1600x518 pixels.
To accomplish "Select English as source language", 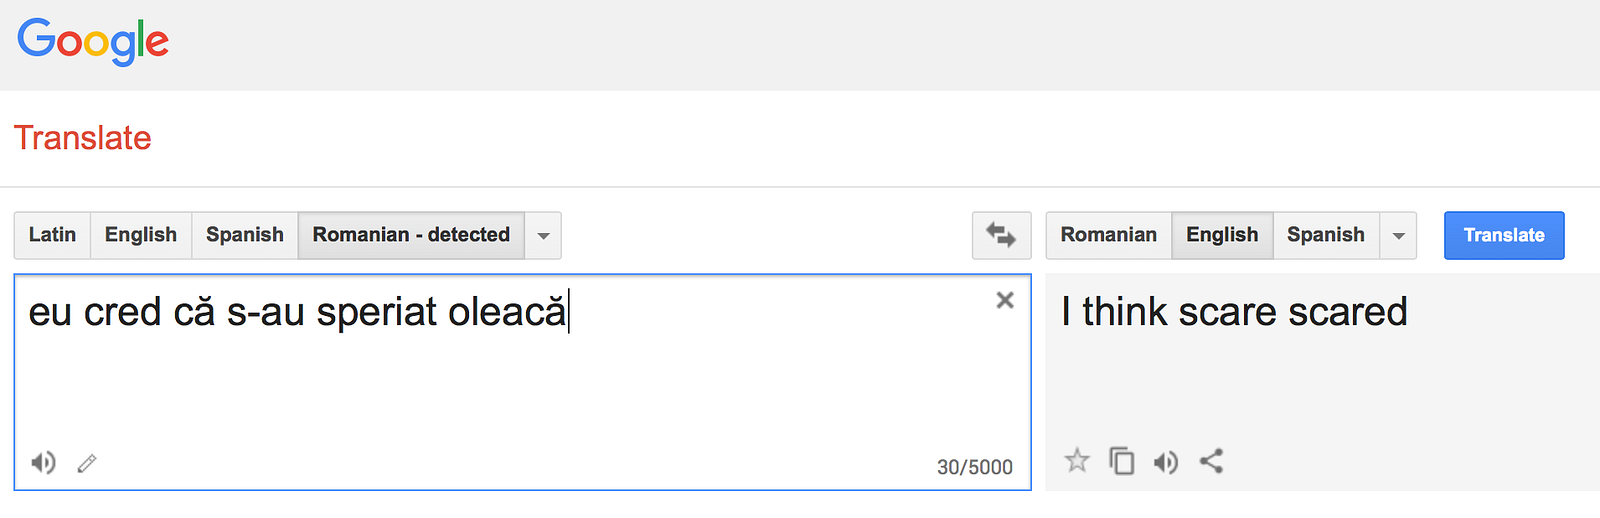I will (x=141, y=235).
